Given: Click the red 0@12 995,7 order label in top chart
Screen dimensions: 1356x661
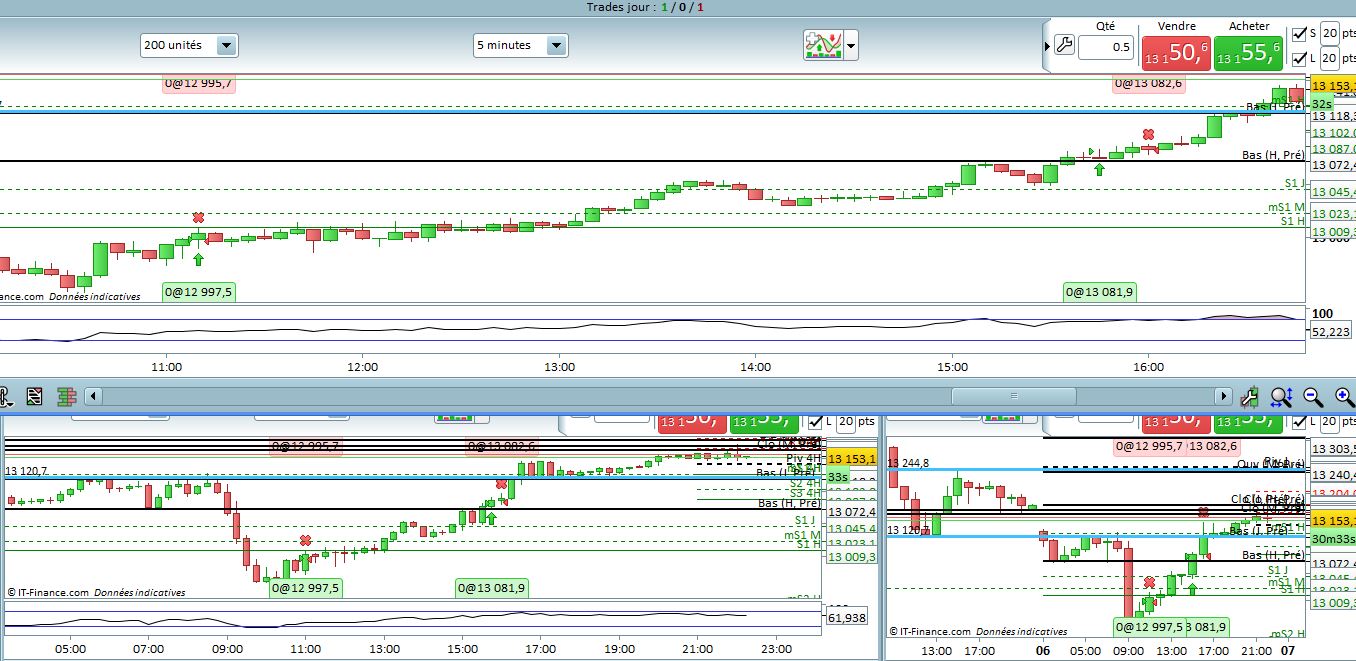Looking at the screenshot, I should click(x=198, y=83).
